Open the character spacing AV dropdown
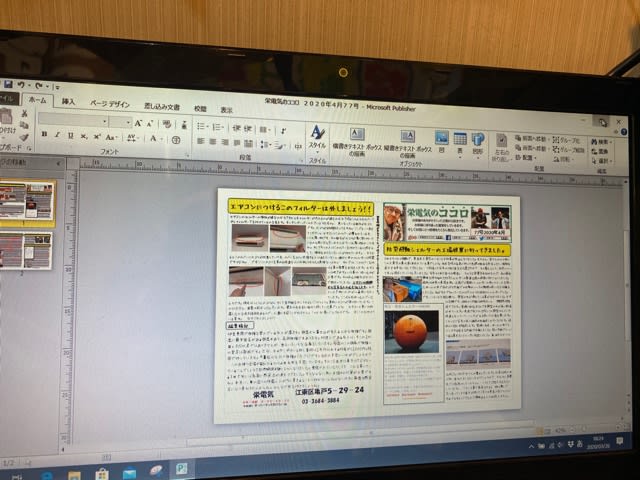 (132, 138)
